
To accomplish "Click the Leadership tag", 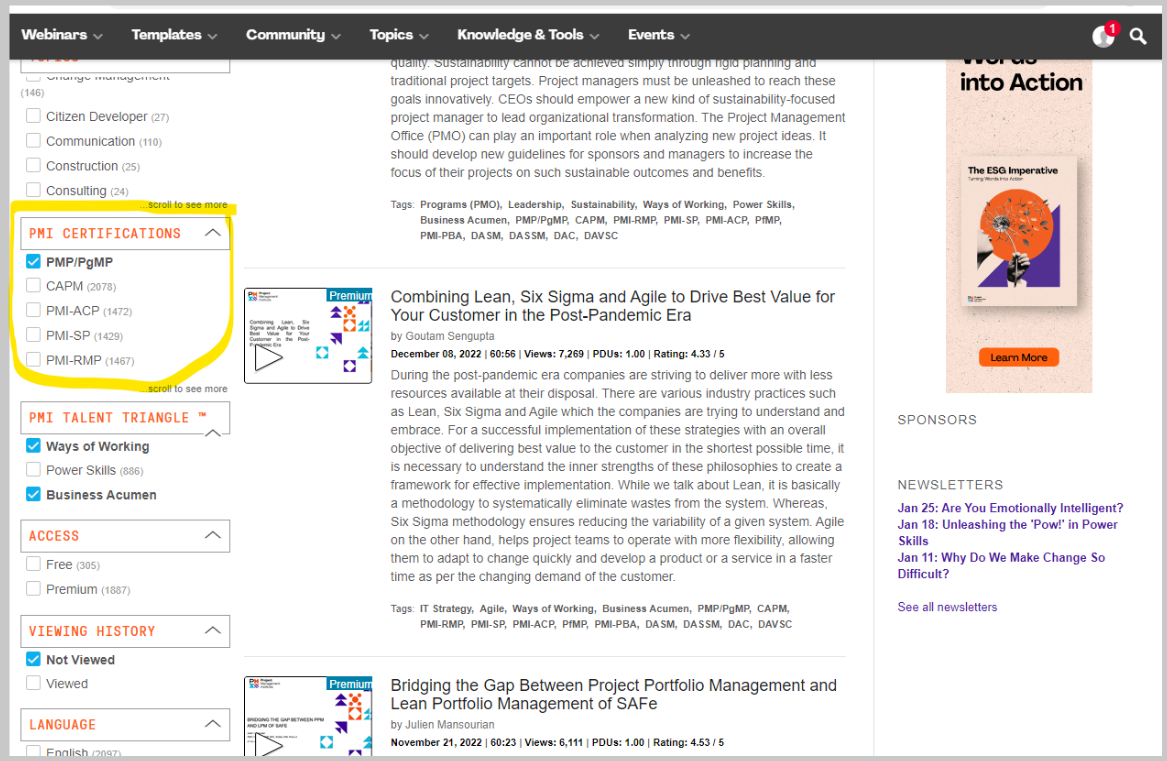I will point(535,205).
